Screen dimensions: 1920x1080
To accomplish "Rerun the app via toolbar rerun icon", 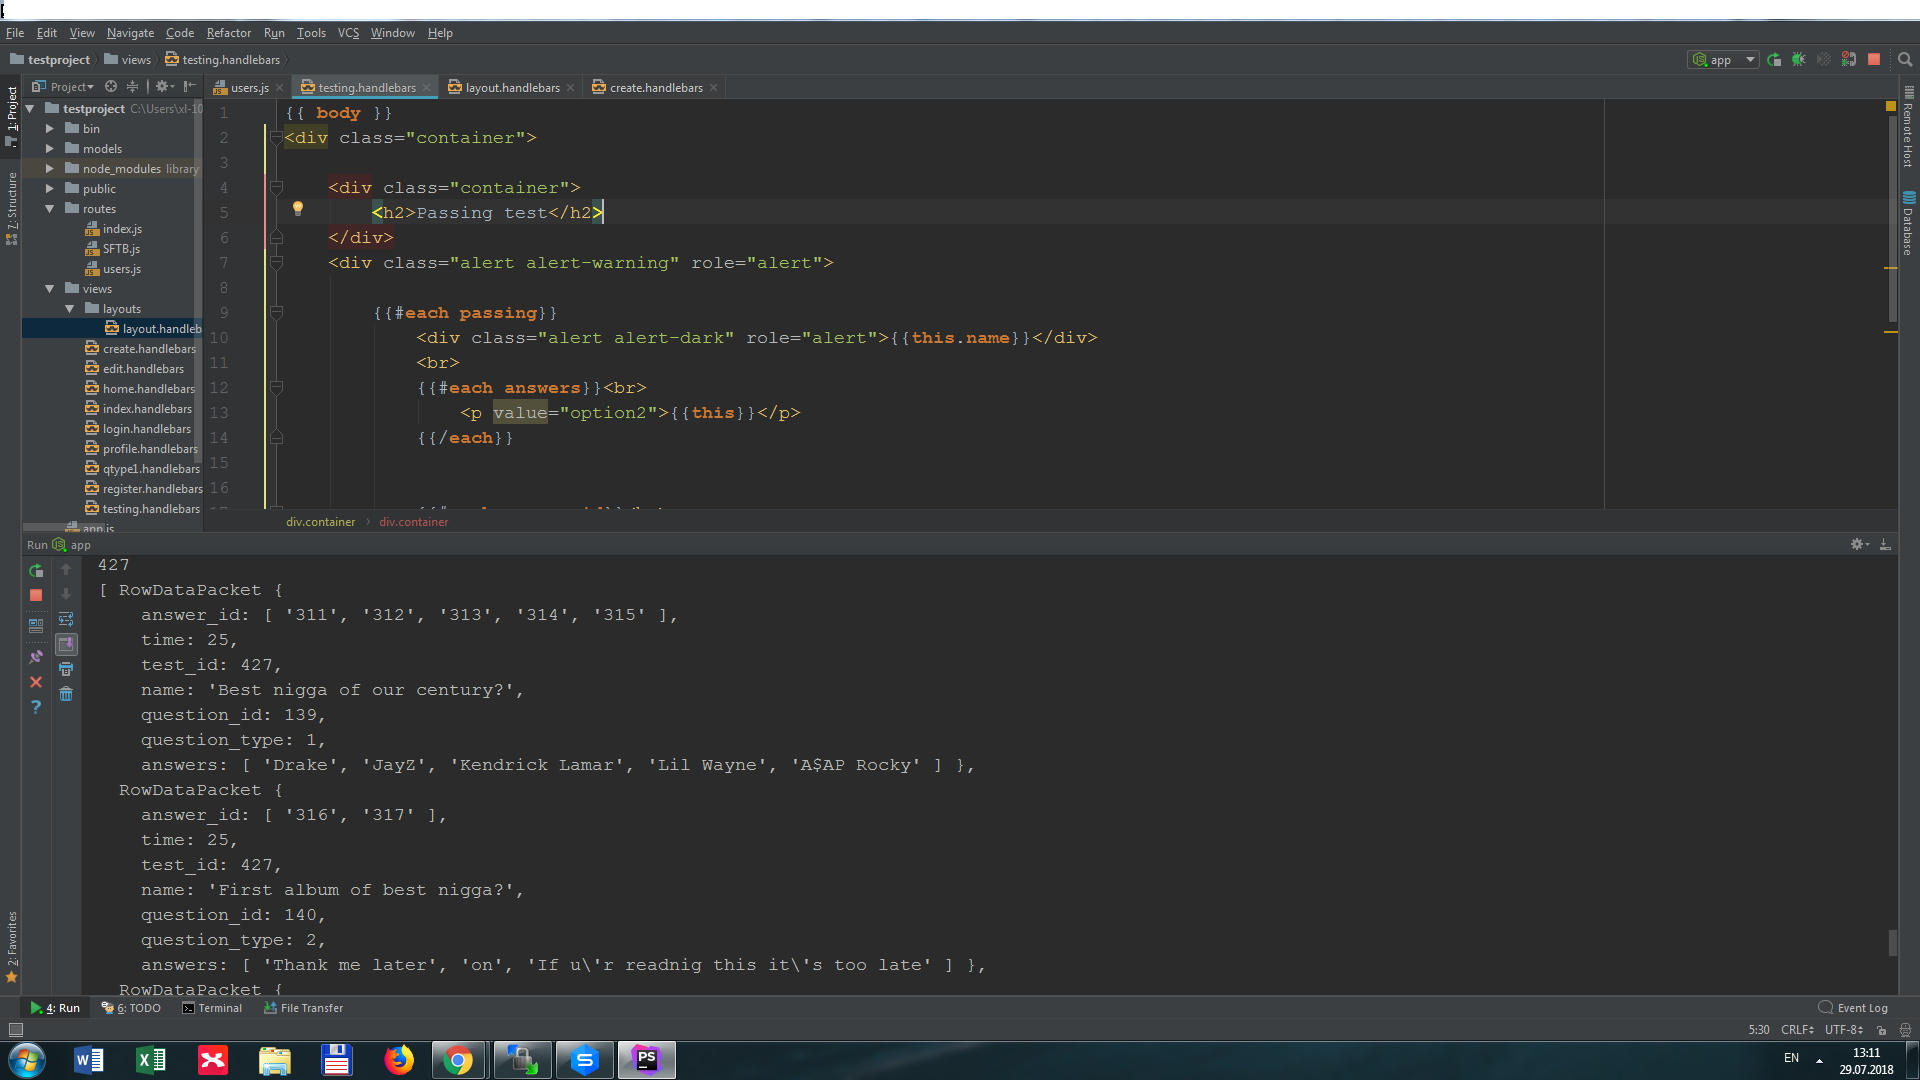I will point(1774,60).
